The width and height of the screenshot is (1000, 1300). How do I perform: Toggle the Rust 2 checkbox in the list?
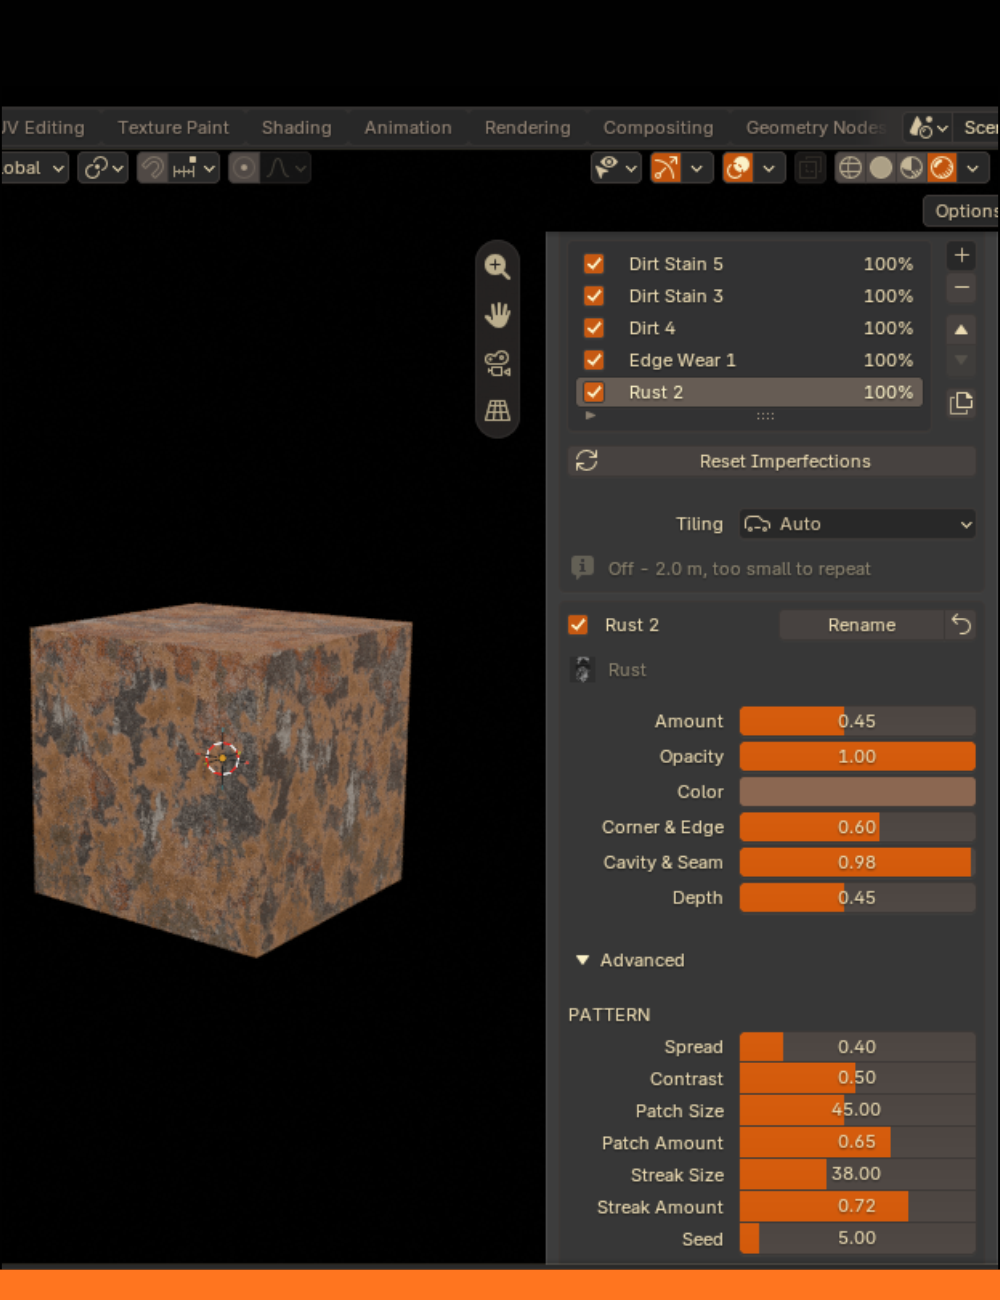tap(594, 392)
